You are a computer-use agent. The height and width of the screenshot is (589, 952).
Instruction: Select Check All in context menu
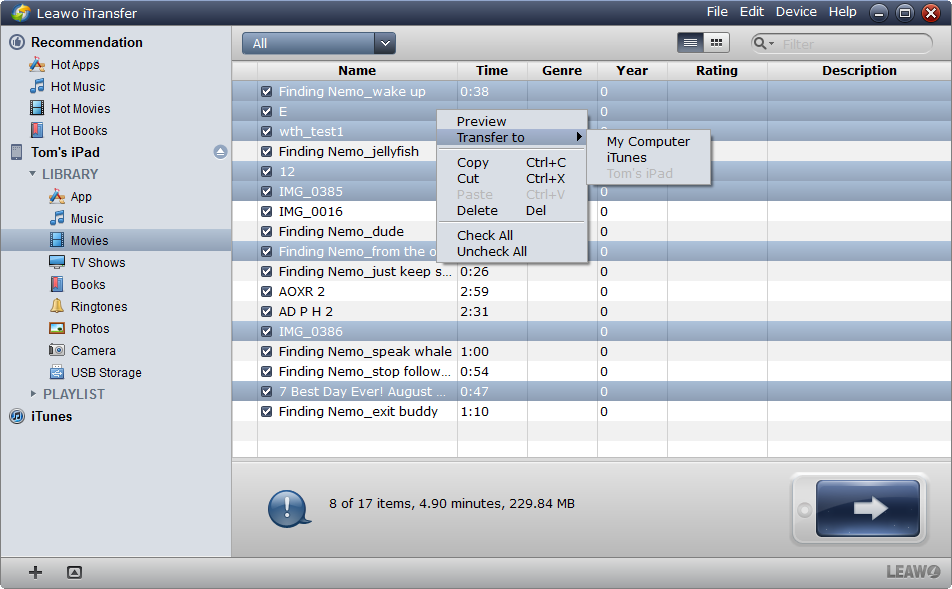click(x=484, y=236)
